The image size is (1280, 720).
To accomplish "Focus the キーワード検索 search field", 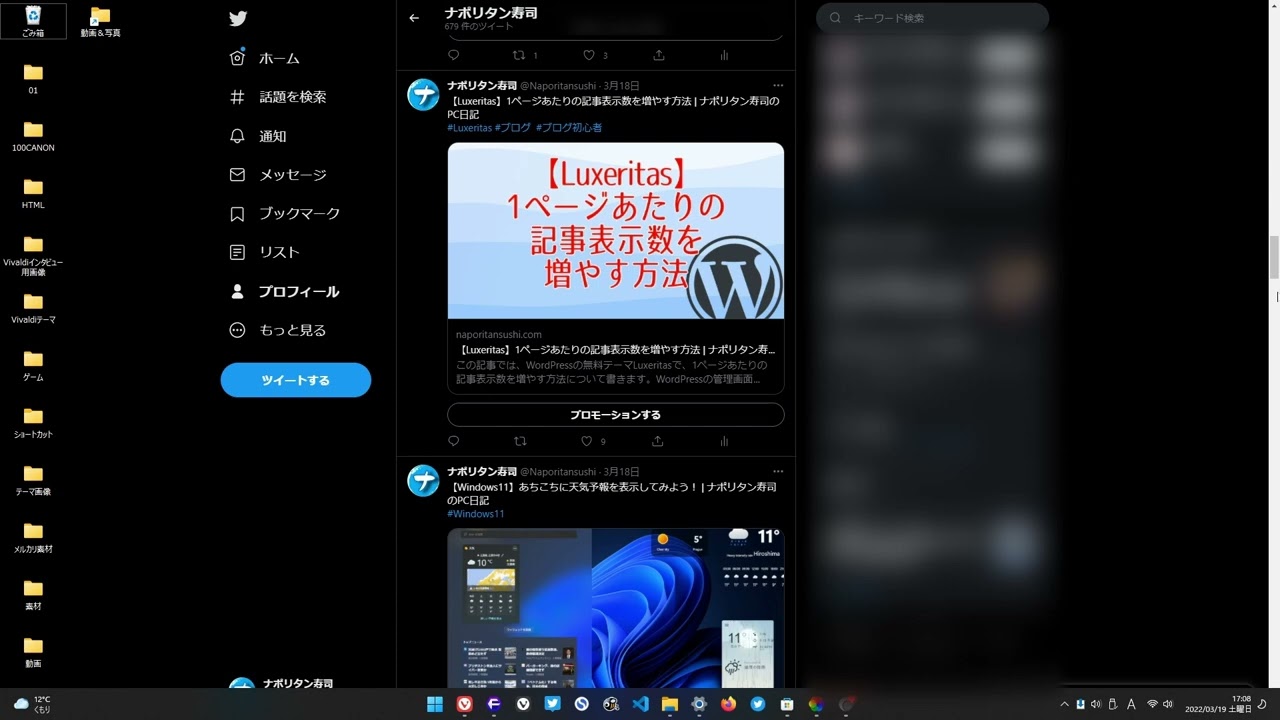I will tap(932, 18).
